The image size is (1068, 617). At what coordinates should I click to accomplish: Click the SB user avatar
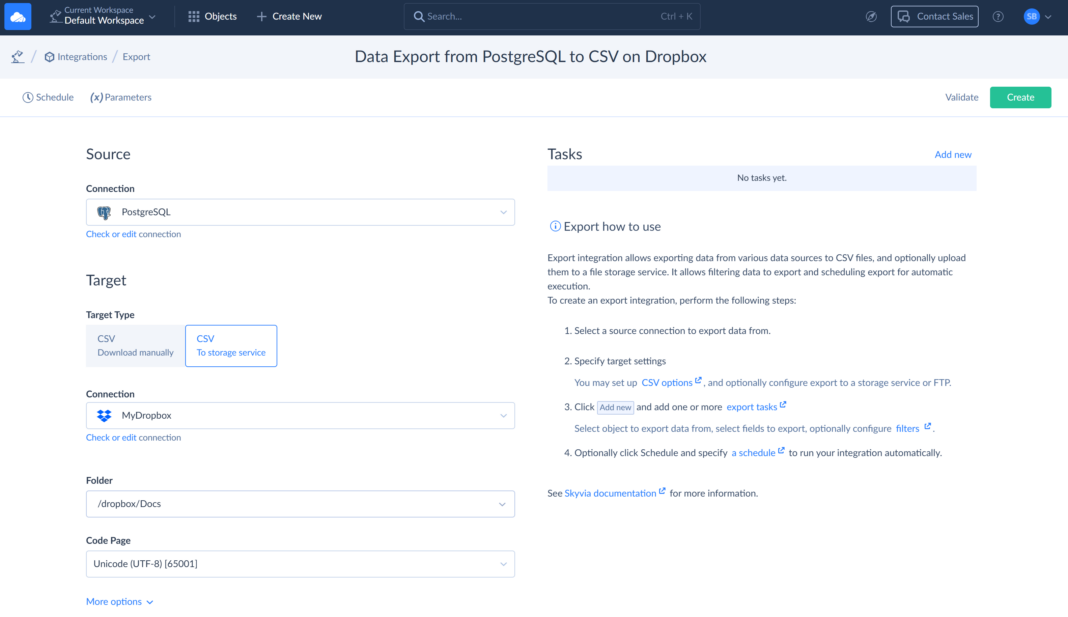click(x=1032, y=16)
